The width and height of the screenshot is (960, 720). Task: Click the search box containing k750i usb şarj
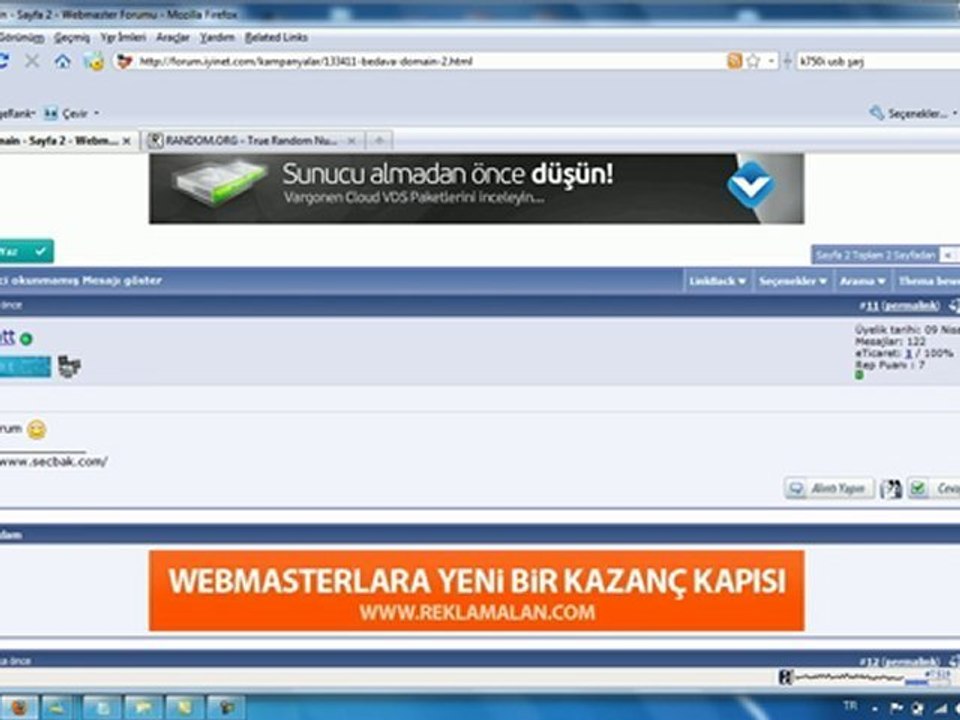pos(878,61)
